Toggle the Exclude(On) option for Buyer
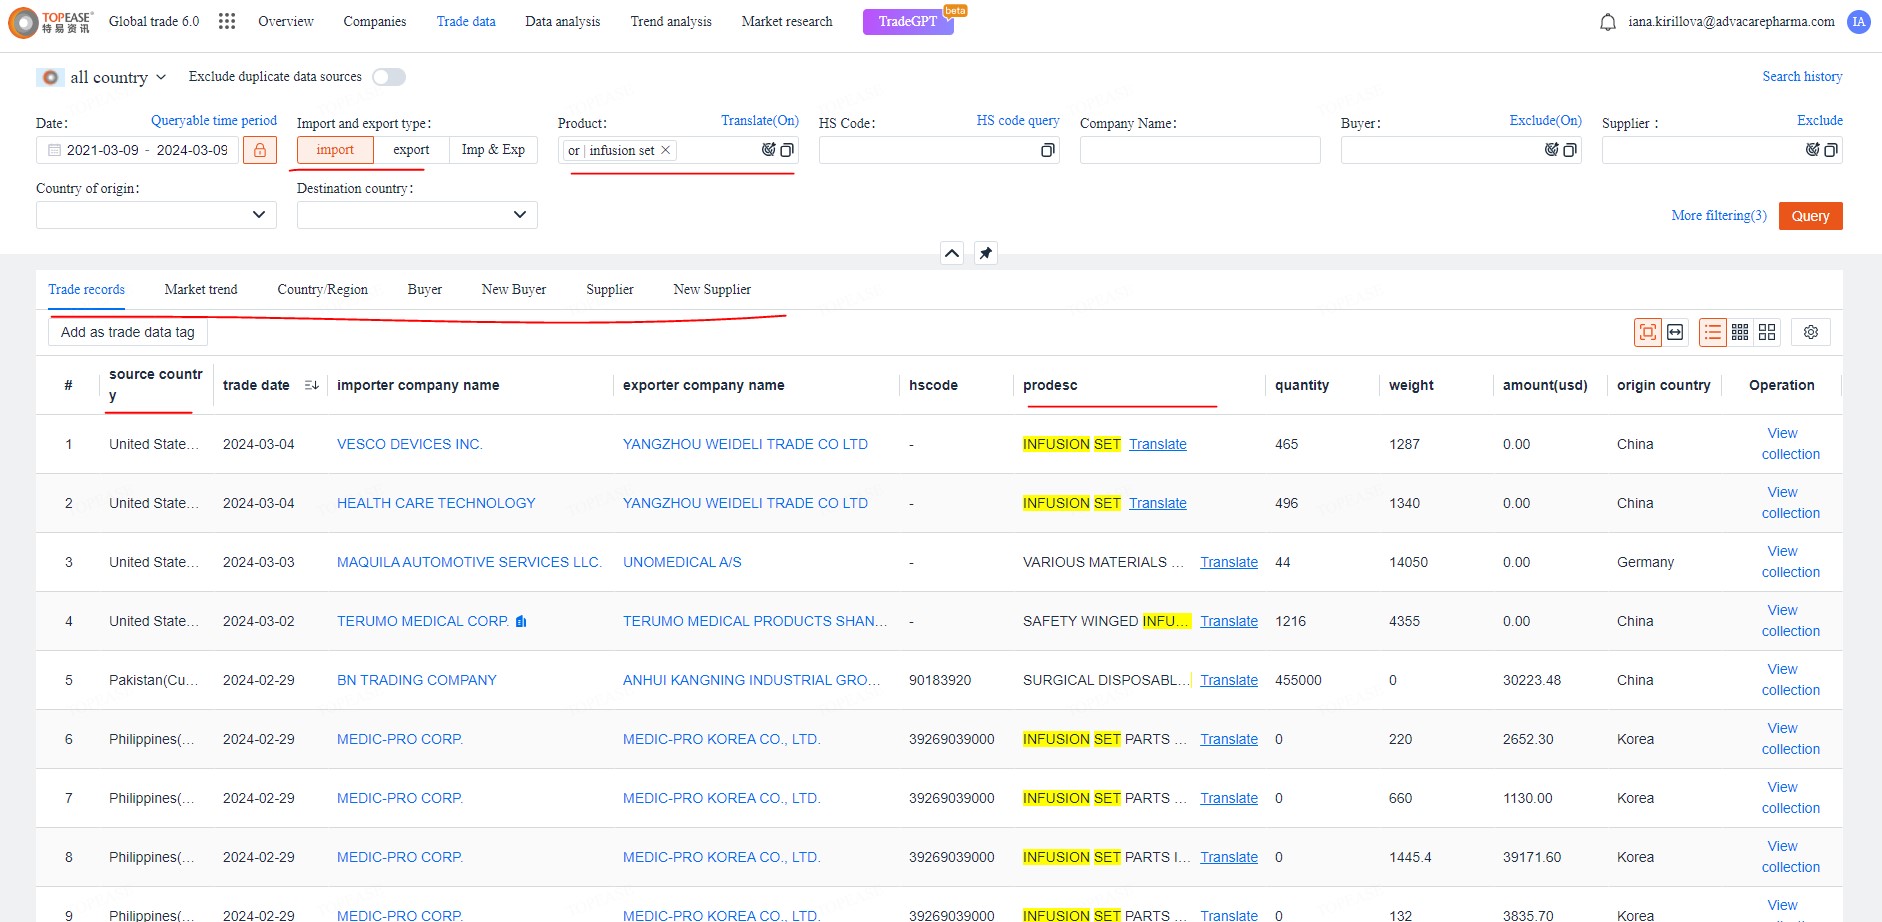This screenshot has height=922, width=1882. [1546, 120]
